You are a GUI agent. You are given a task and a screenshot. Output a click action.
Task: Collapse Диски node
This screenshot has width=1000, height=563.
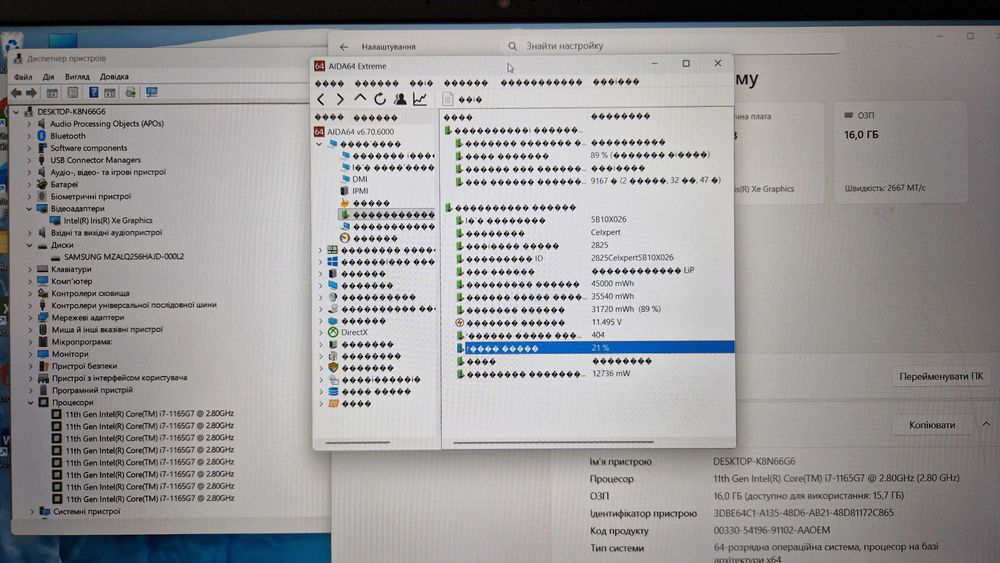(x=29, y=245)
